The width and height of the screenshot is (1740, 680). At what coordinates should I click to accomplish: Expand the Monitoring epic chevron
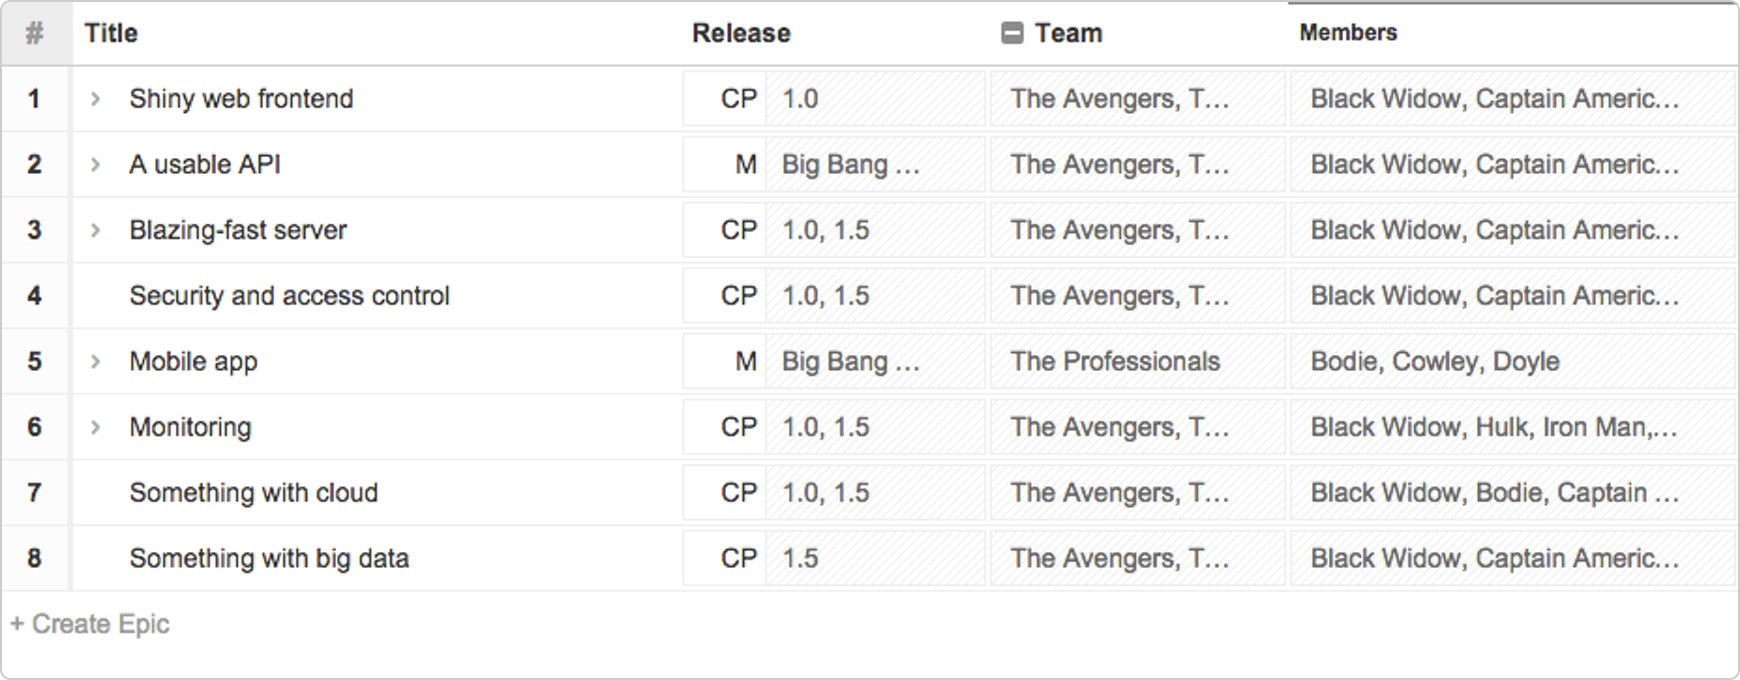(x=95, y=427)
